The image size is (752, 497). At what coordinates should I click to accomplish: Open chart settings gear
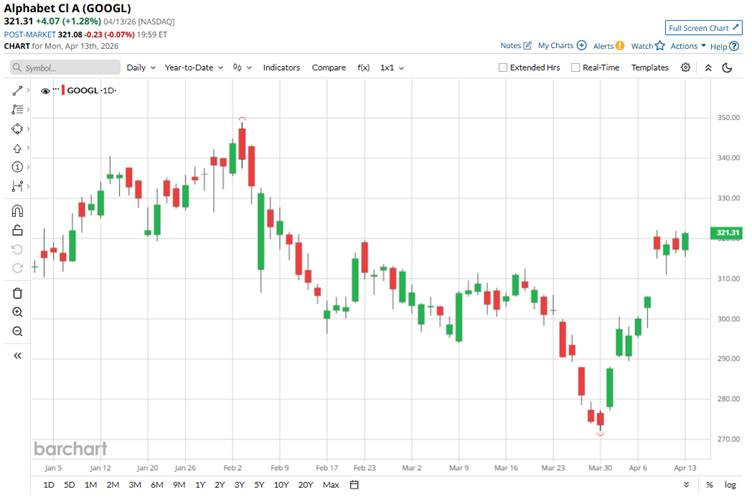(686, 67)
